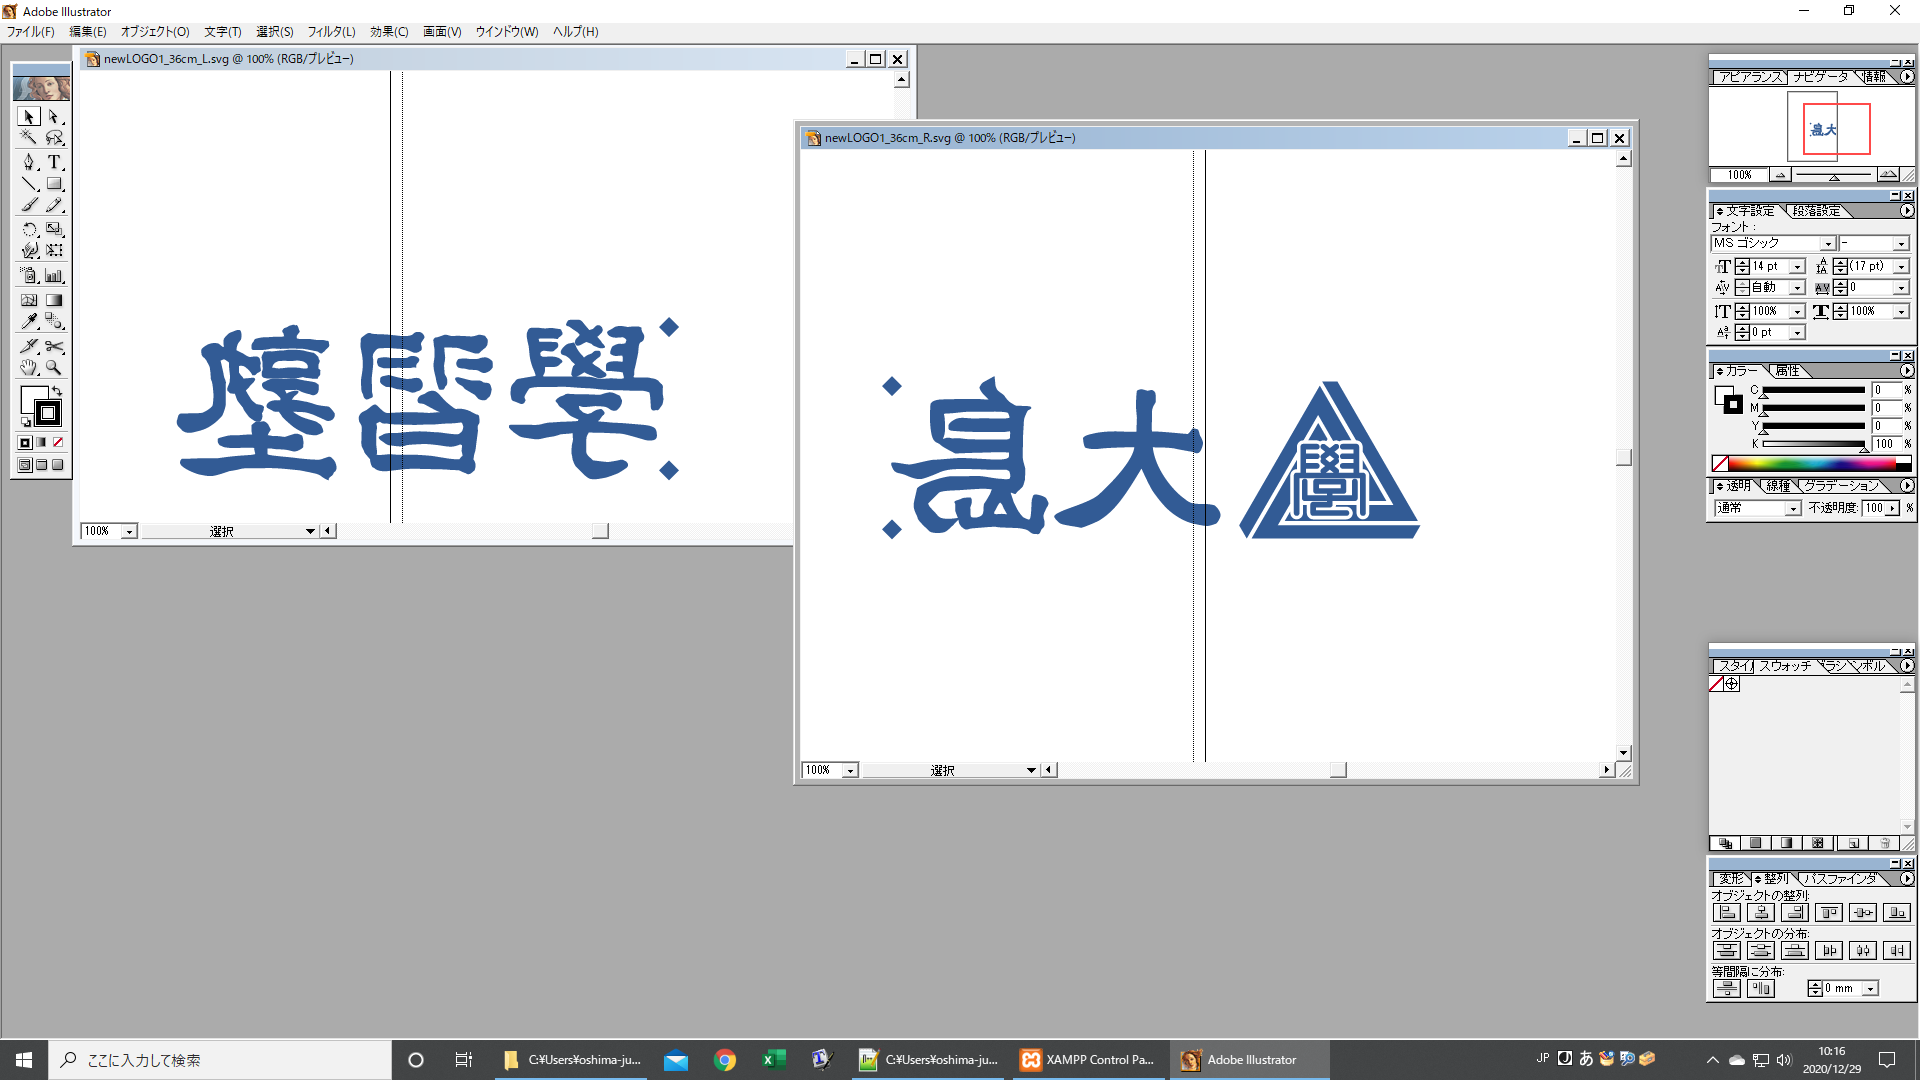1920x1080 pixels.
Task: Select the Slice tool
Action: click(29, 346)
